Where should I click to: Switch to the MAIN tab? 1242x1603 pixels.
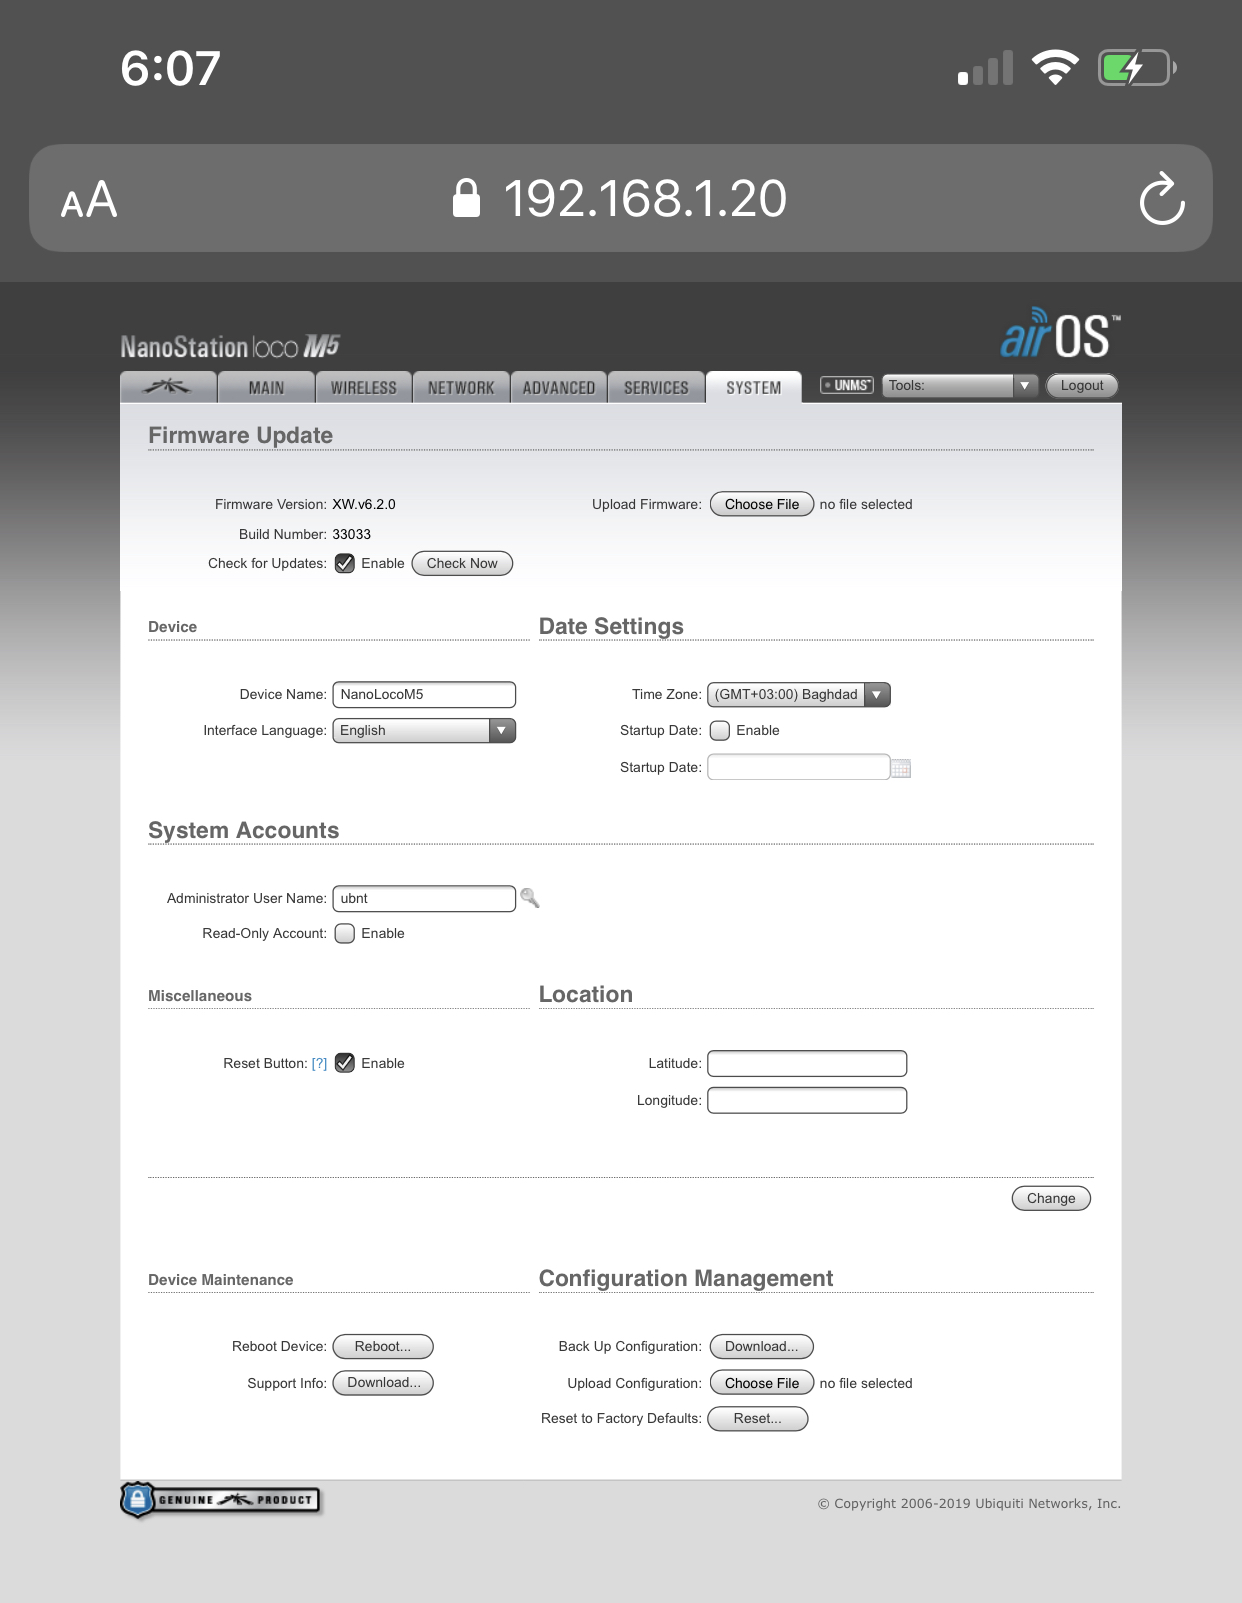click(266, 387)
